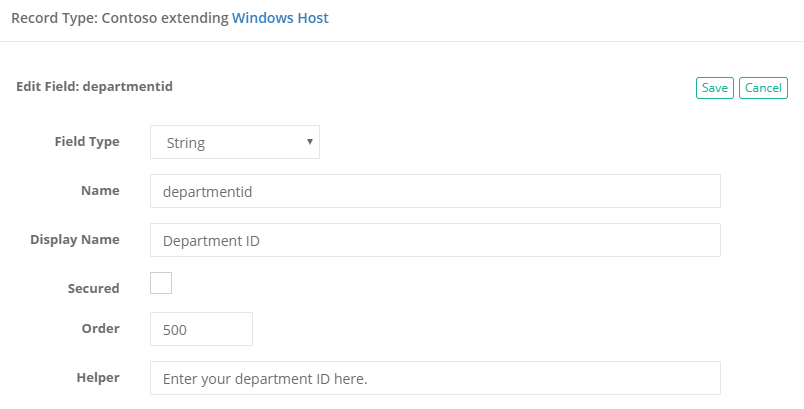Focus the Name field containing departmentid
The height and width of the screenshot is (409, 804).
(435, 192)
